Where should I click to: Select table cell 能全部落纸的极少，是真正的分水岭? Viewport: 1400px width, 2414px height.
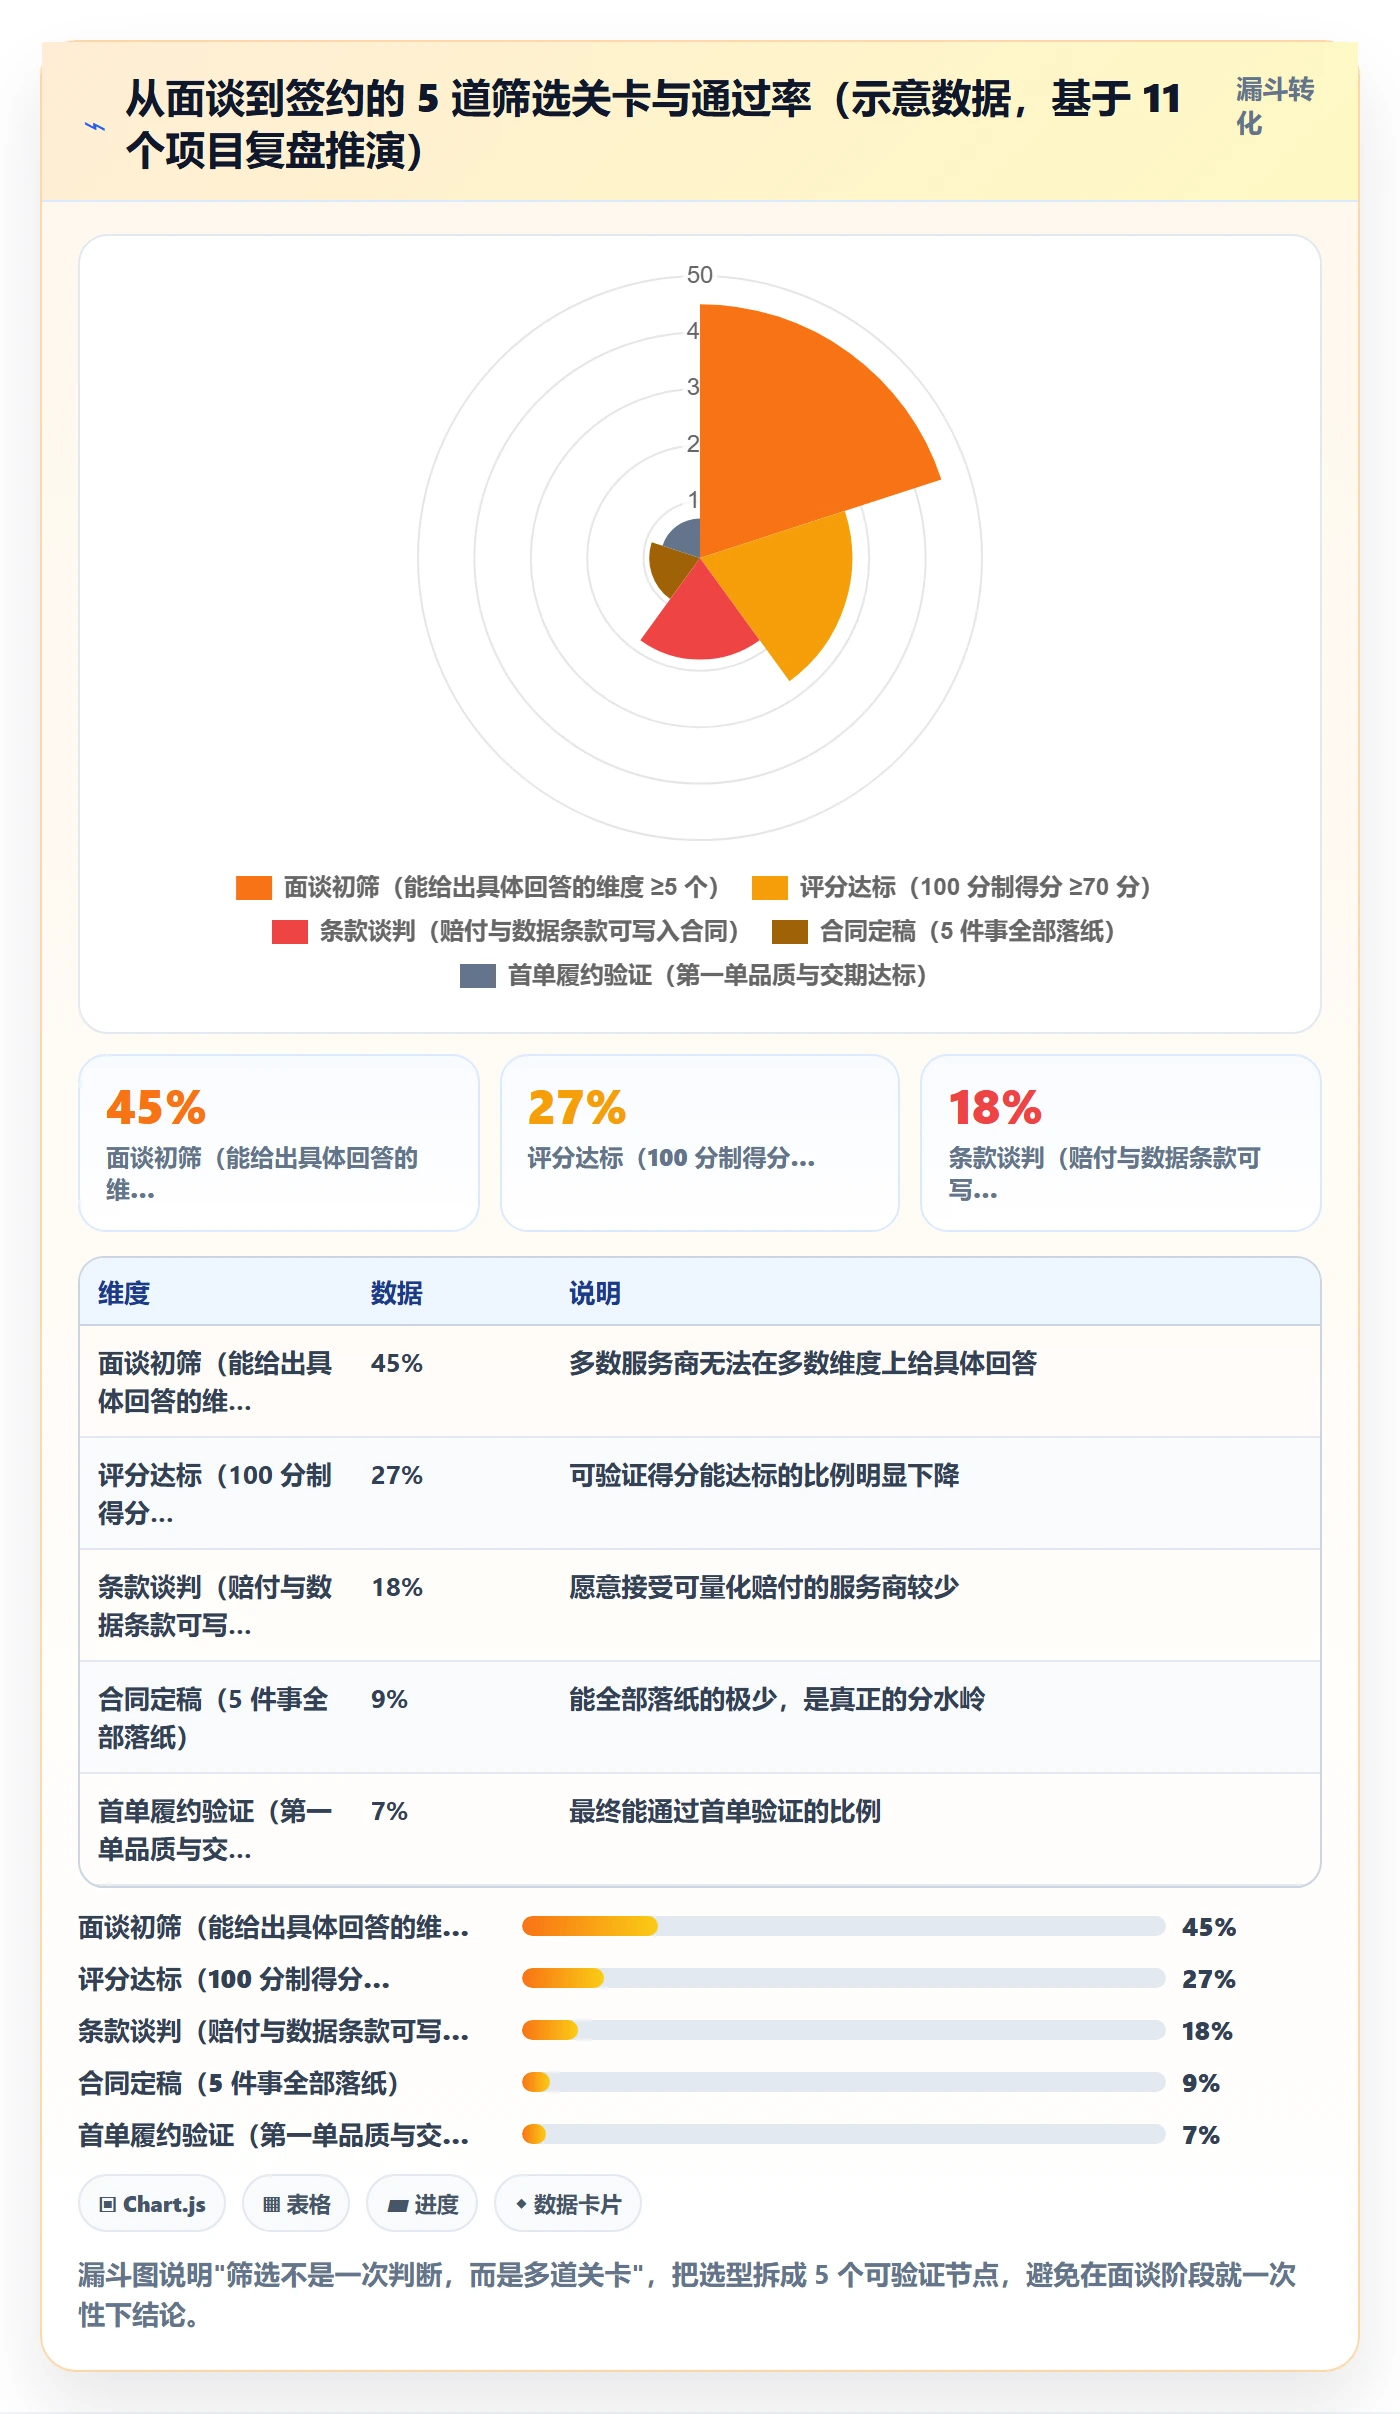click(777, 1699)
